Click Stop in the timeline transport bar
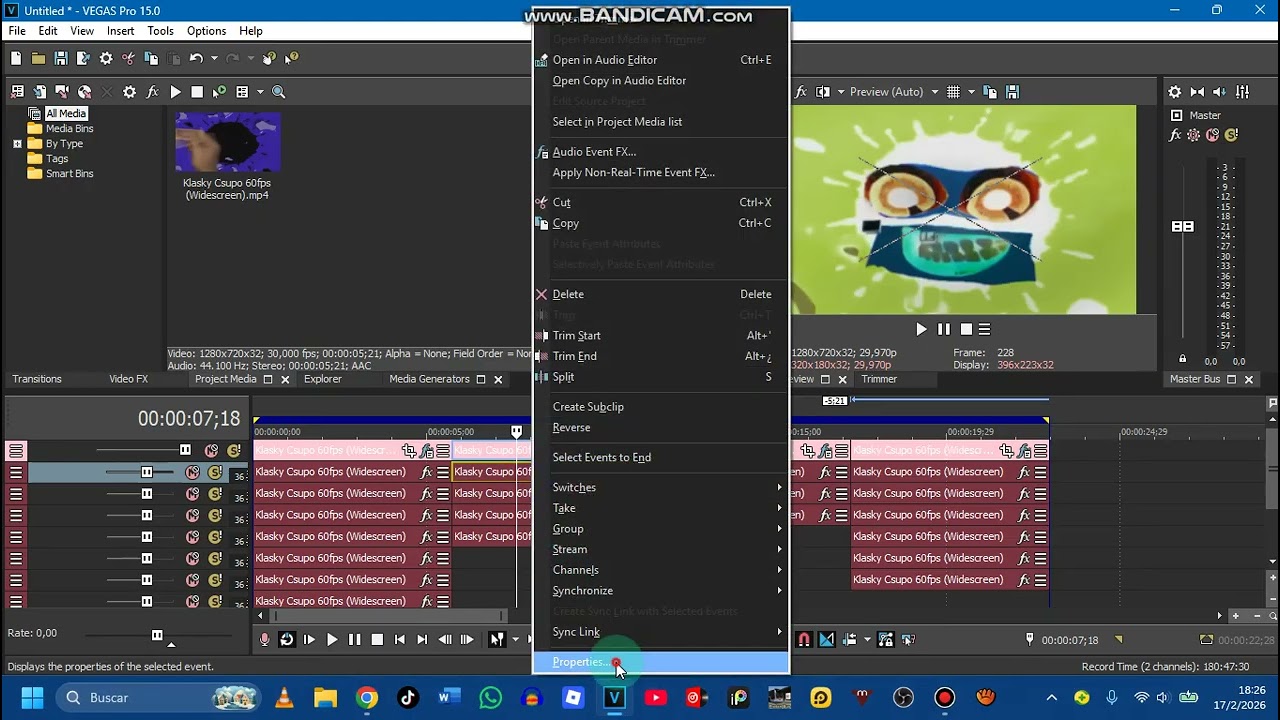This screenshot has width=1280, height=720. (377, 640)
